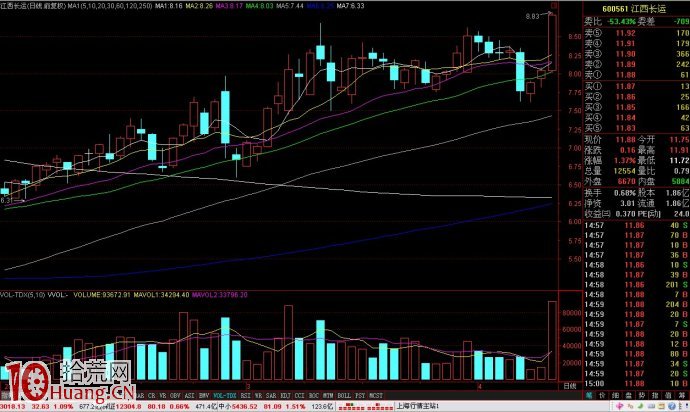
Task: Select the 指 tab under the trade list
Action: pos(655,396)
